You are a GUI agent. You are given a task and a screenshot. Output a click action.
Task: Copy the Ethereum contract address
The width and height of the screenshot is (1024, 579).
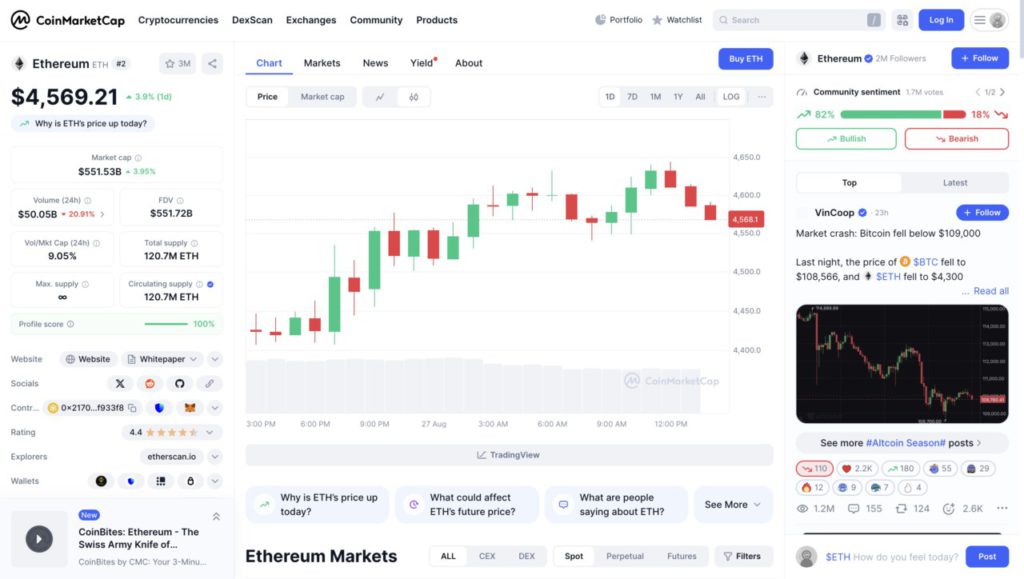[x=132, y=408]
